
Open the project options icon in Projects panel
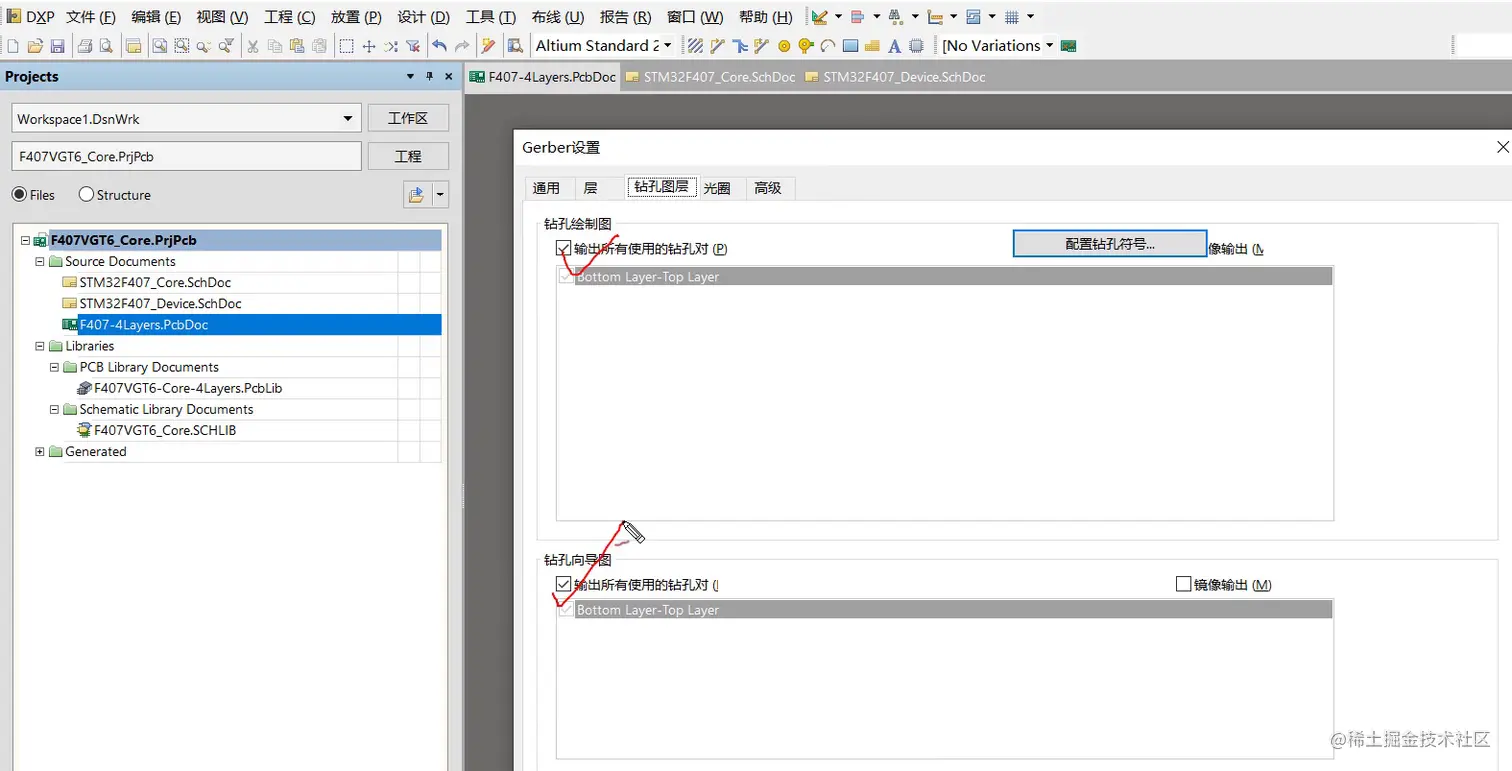416,195
